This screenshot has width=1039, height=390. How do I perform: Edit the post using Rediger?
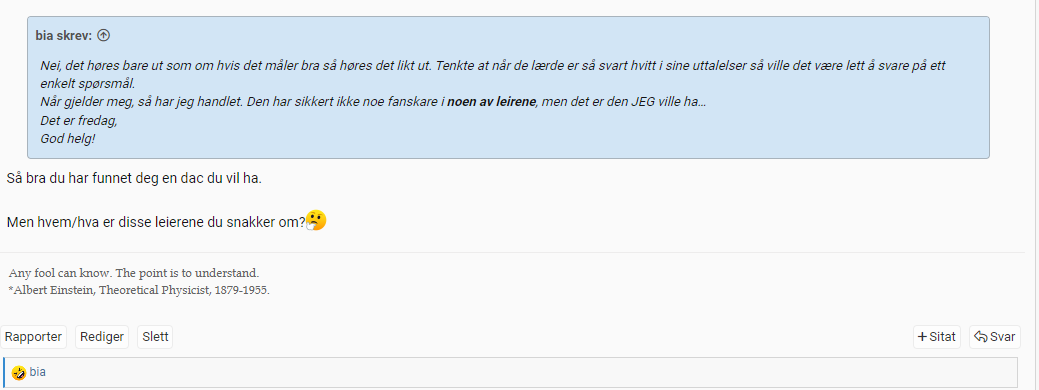point(102,337)
